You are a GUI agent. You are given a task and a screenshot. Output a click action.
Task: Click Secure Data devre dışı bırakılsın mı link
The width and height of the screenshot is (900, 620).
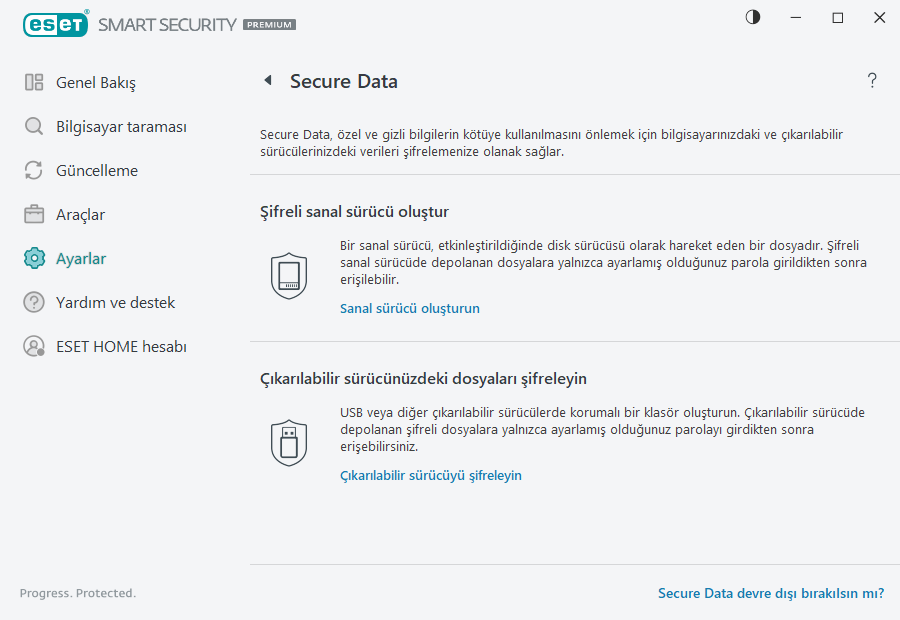771,593
